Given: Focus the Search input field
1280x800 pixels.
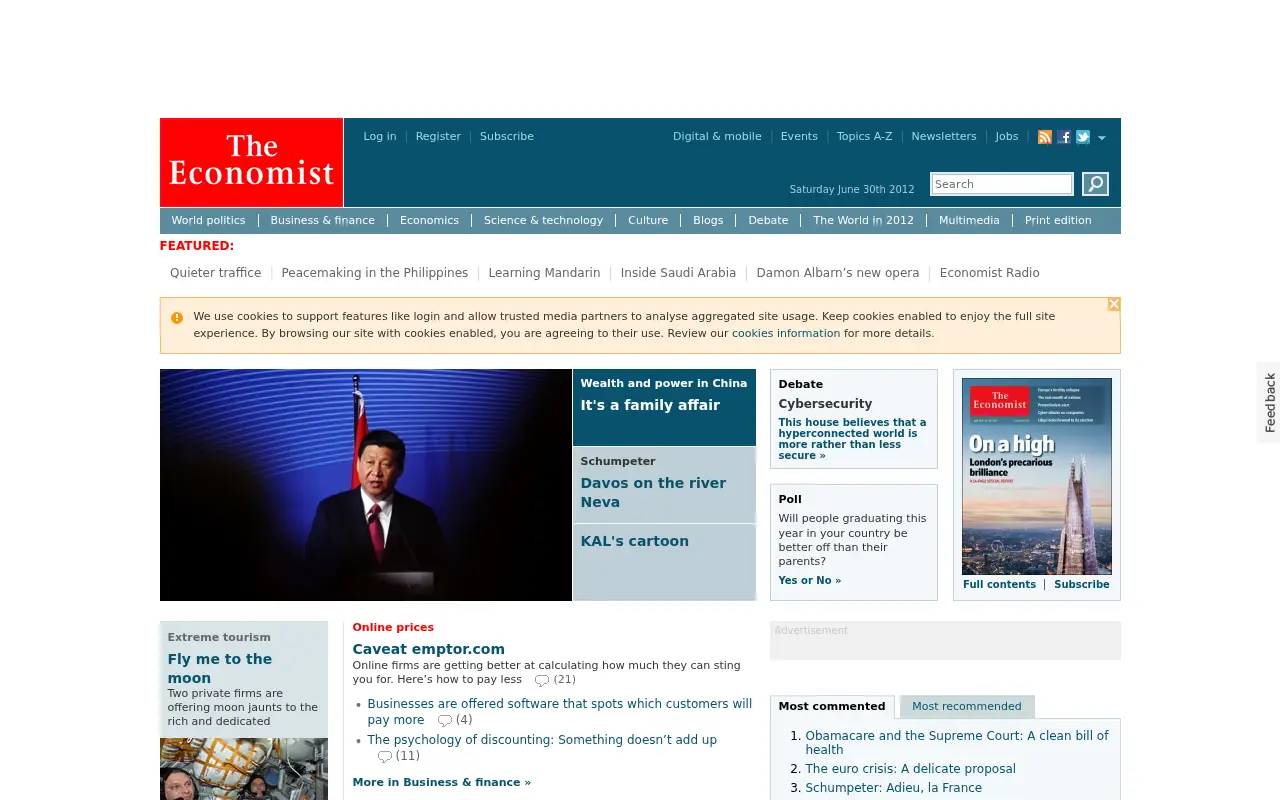Looking at the screenshot, I should [1001, 184].
